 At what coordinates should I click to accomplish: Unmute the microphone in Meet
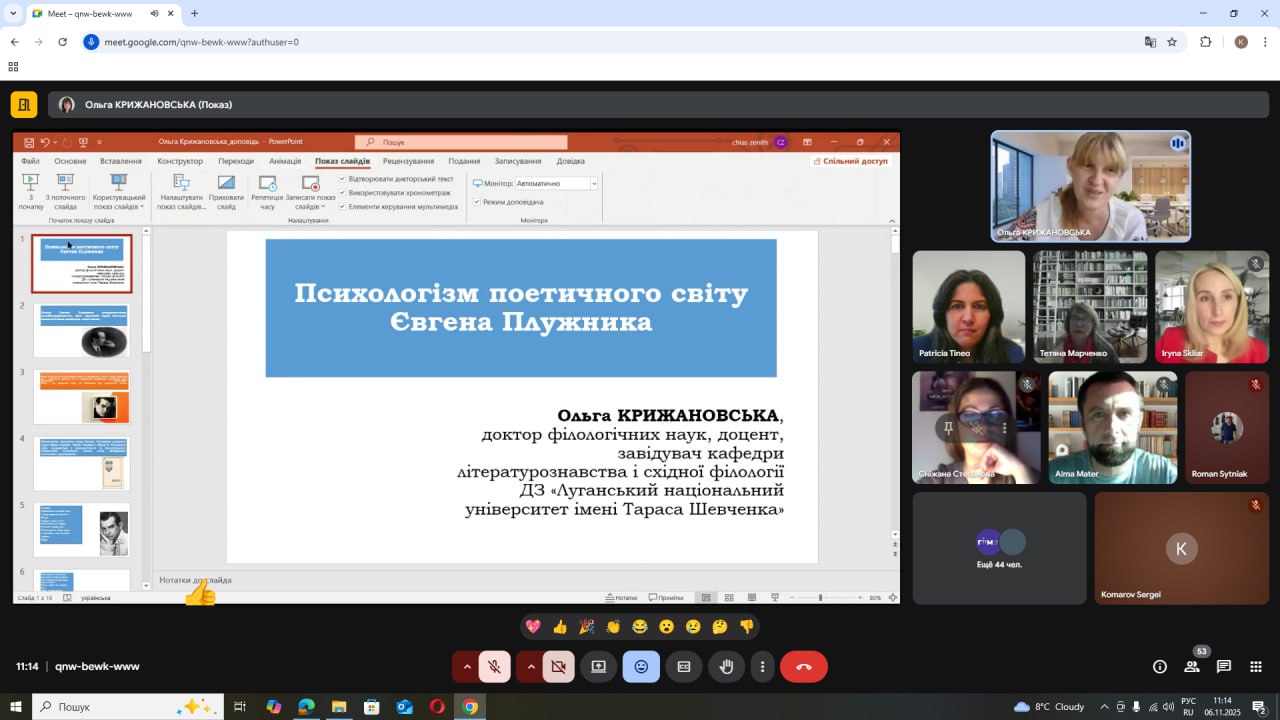click(x=494, y=667)
